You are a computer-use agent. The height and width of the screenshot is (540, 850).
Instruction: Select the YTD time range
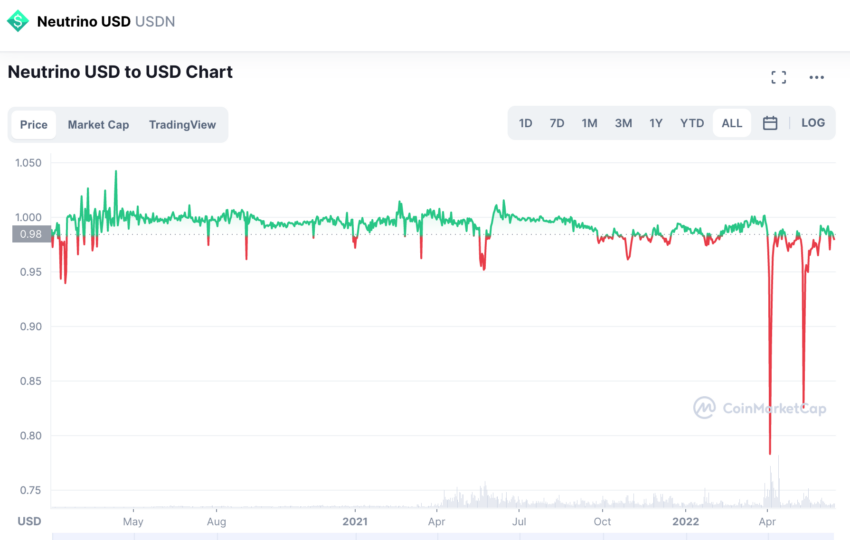click(692, 123)
